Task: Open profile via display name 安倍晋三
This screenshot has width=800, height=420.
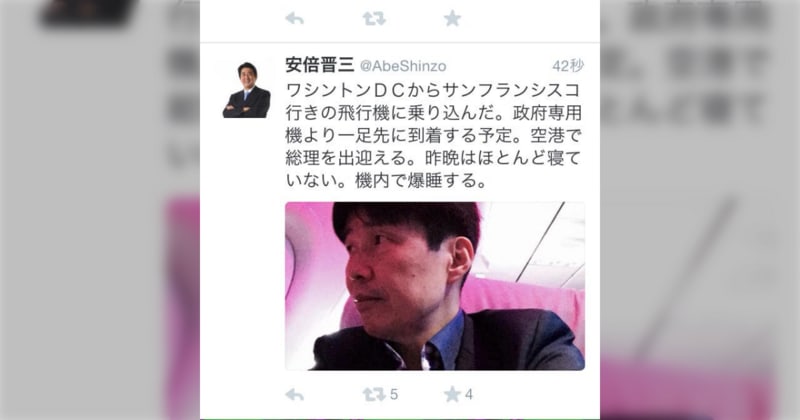Action: [x=320, y=65]
